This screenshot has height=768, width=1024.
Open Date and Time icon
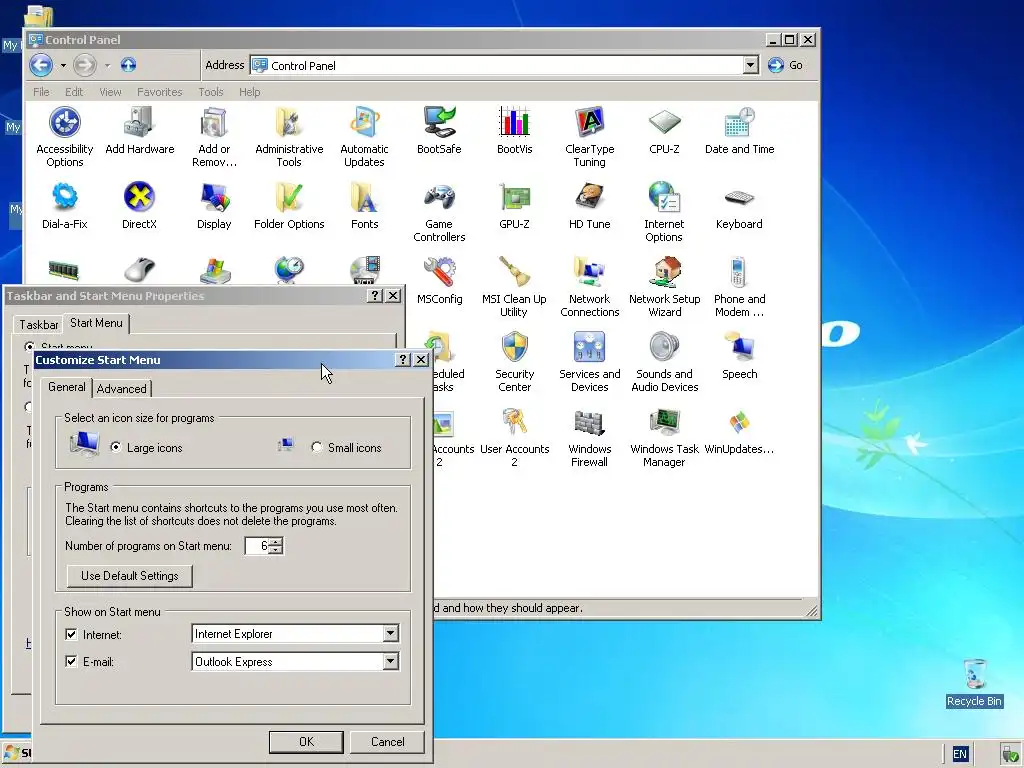point(739,130)
